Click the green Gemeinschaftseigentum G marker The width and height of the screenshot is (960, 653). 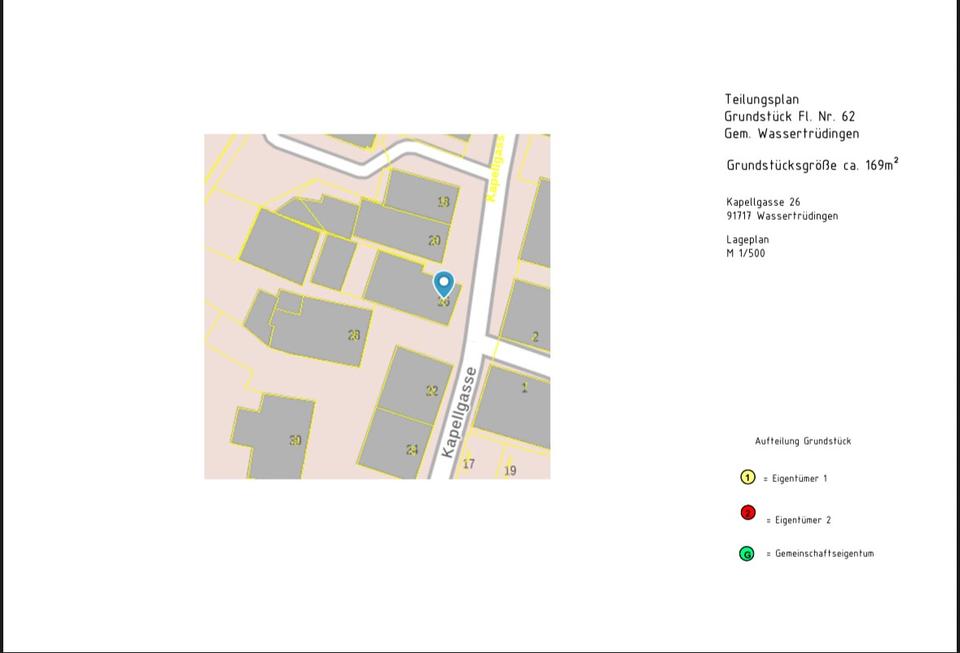(x=746, y=554)
